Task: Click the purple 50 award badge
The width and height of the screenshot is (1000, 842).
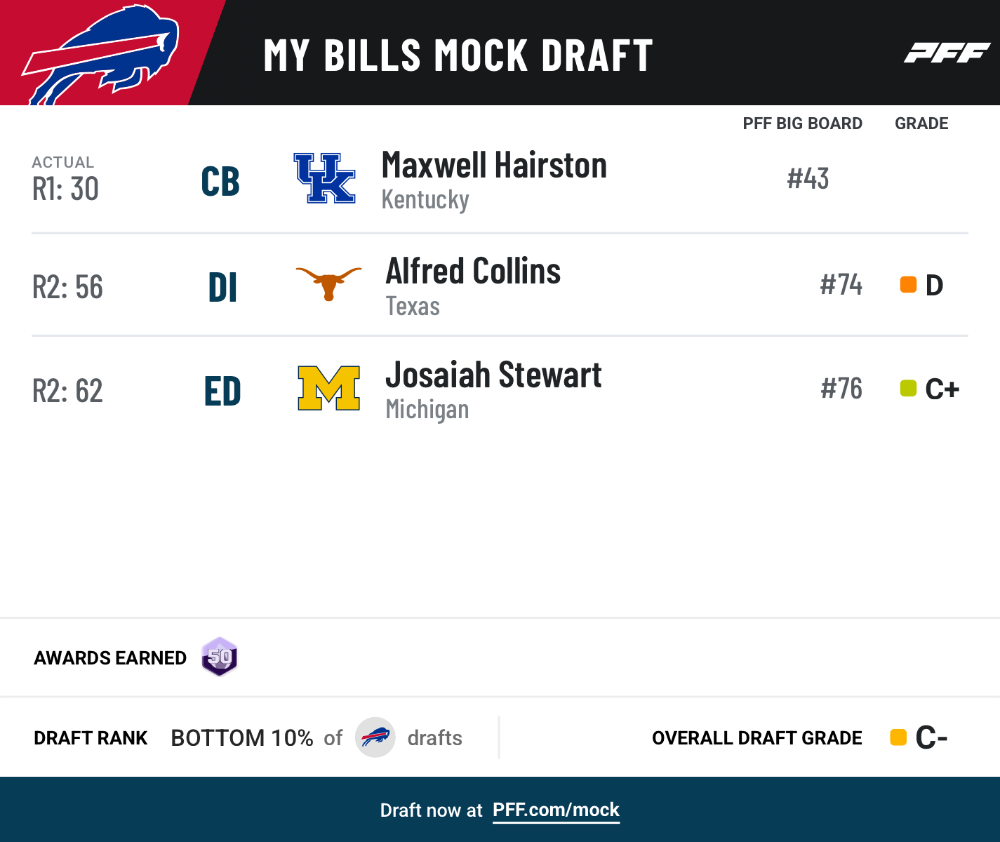Action: coord(219,656)
